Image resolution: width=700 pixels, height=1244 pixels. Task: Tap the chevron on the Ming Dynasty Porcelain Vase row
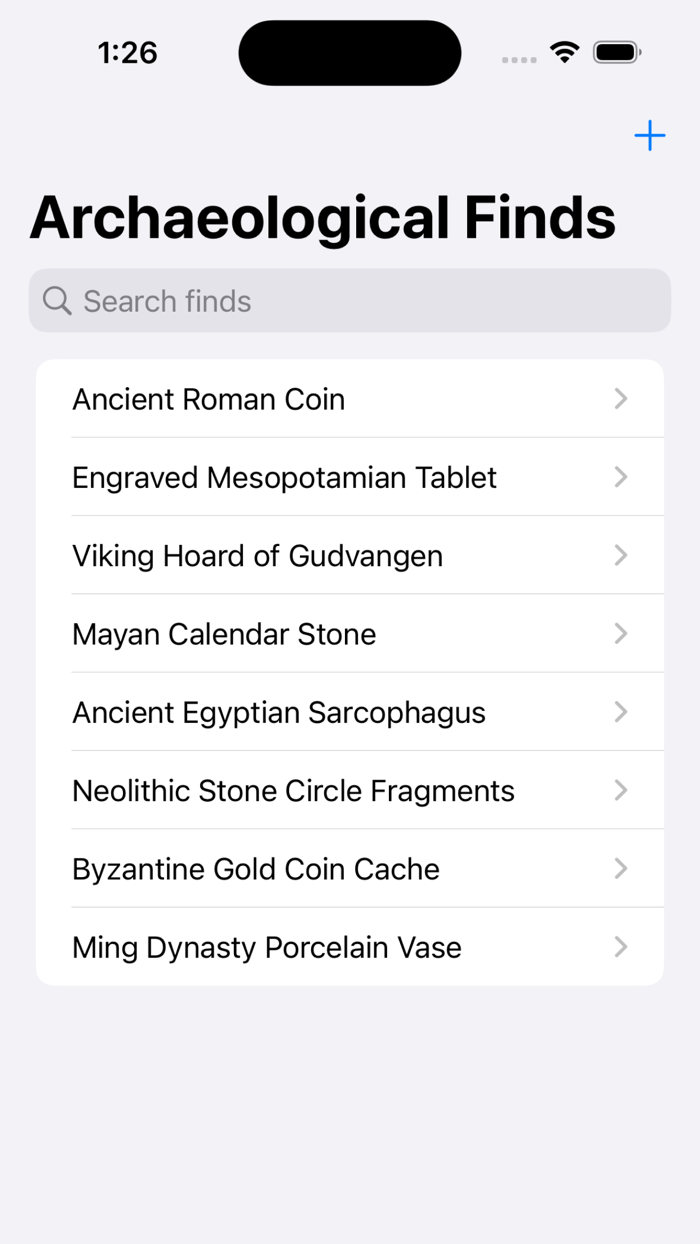621,947
